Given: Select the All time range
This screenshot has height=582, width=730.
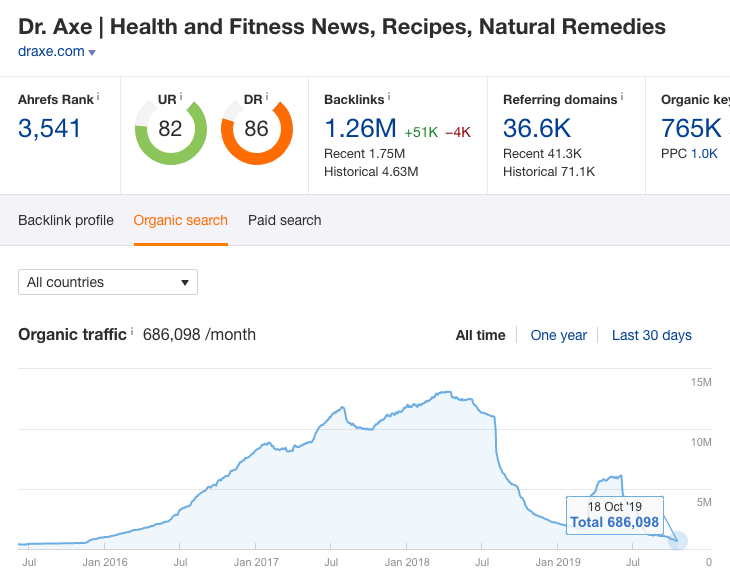Looking at the screenshot, I should coord(480,335).
